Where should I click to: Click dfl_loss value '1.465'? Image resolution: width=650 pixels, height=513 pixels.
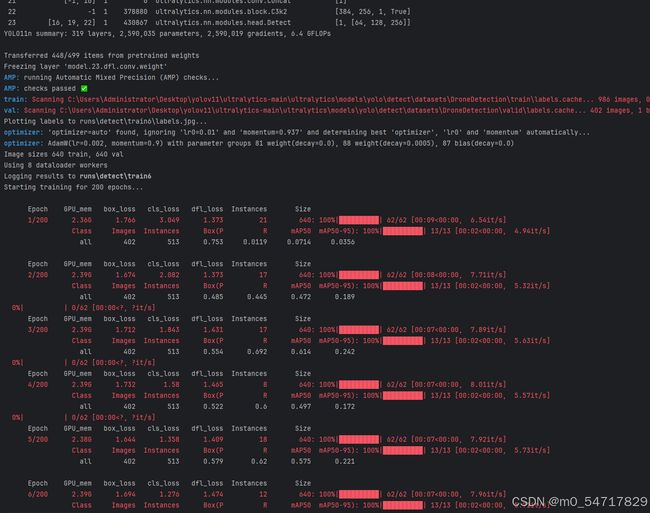(213, 385)
